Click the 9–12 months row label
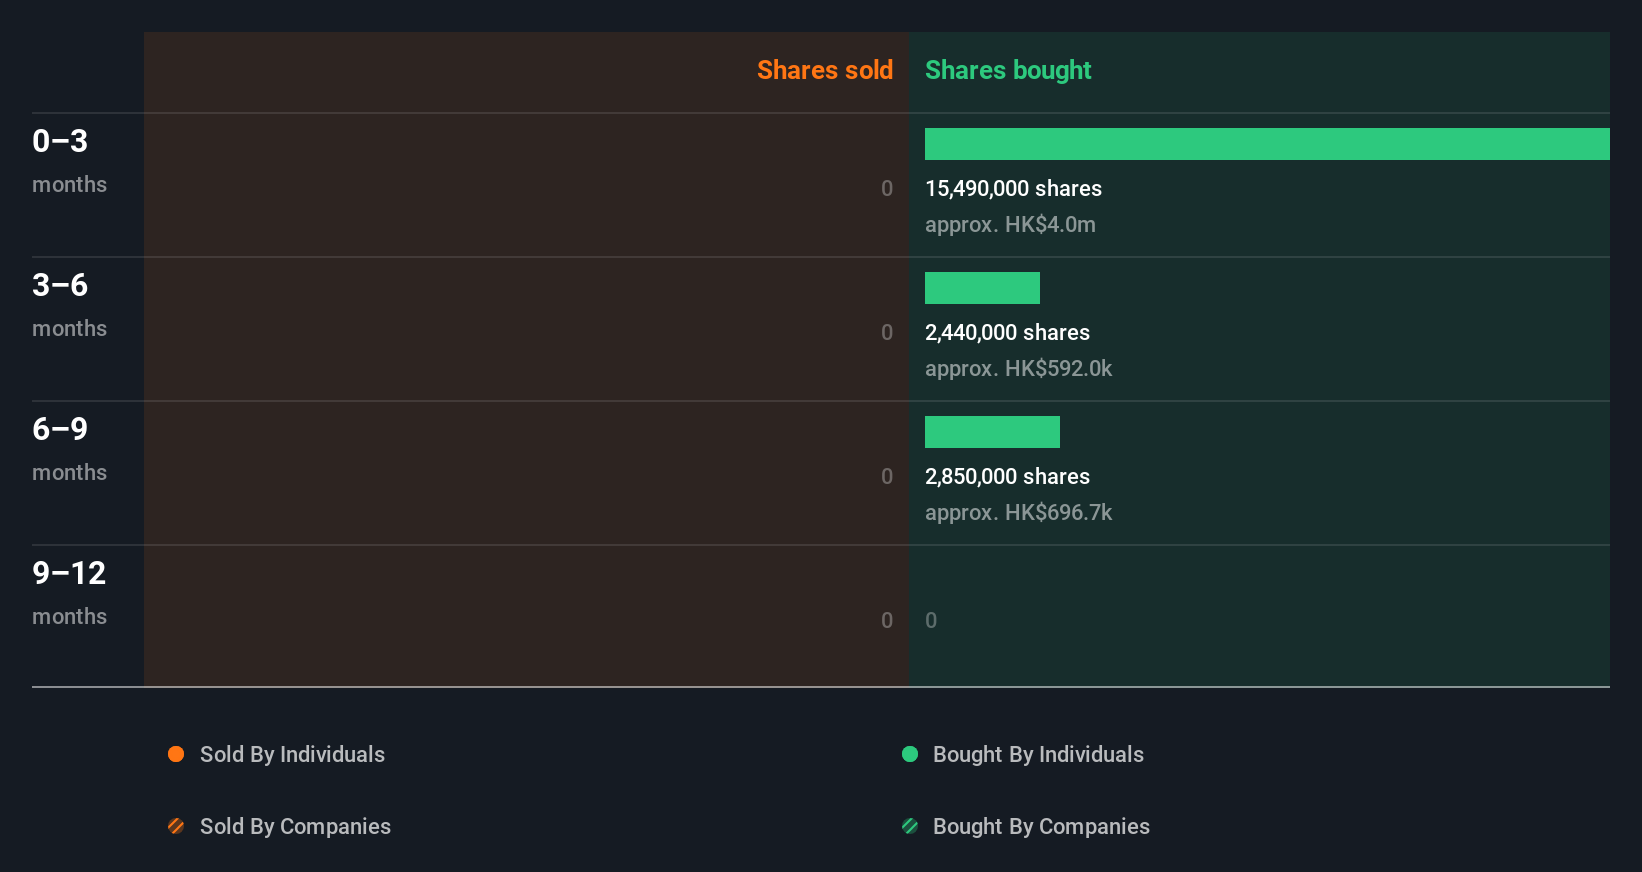1642x872 pixels. coord(69,592)
